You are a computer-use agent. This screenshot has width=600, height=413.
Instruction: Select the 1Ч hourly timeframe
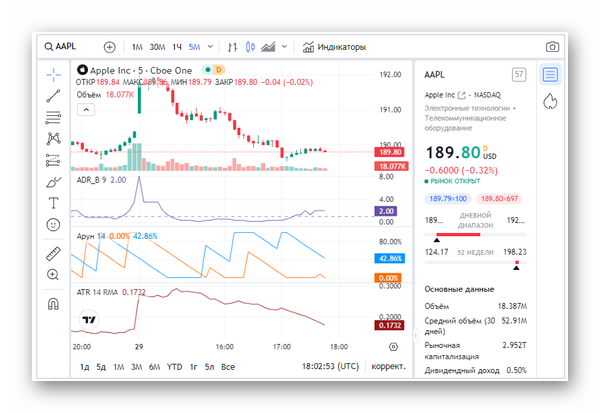coord(177,47)
